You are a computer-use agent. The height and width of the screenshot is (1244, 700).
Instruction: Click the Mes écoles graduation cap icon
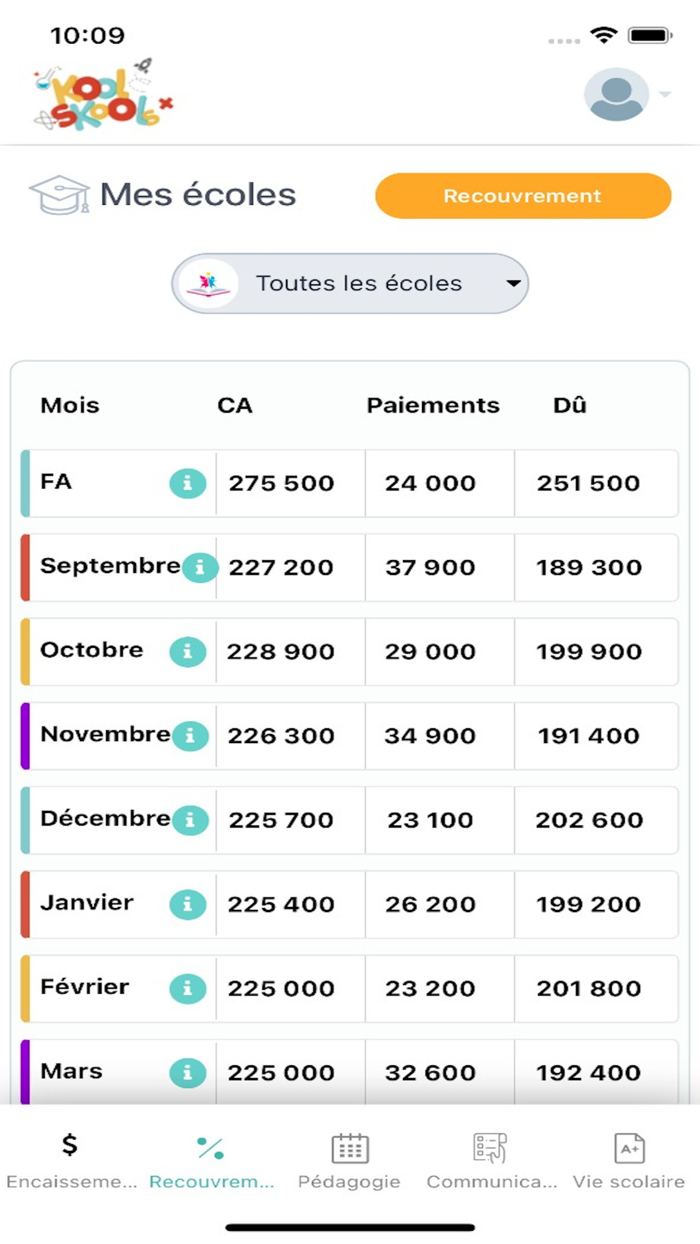point(59,195)
